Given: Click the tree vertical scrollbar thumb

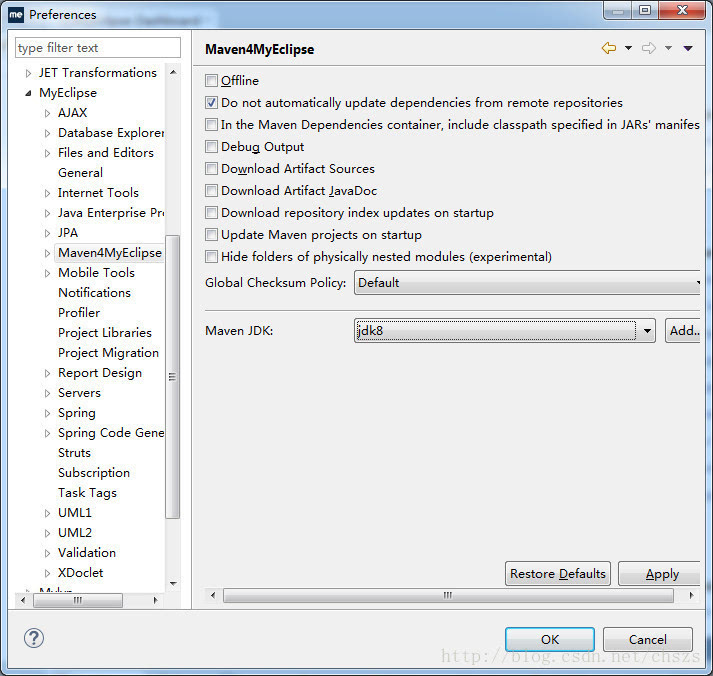Looking at the screenshot, I should 172,376.
